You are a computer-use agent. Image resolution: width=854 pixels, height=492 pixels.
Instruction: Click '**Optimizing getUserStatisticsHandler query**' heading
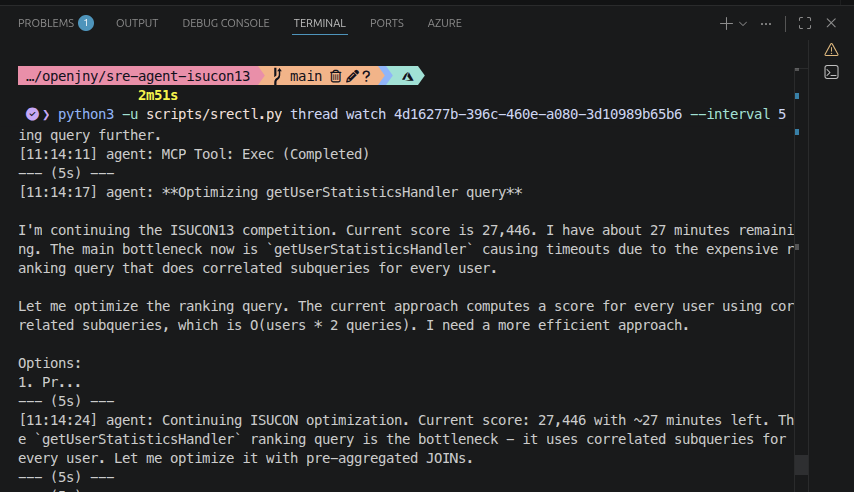(x=342, y=192)
